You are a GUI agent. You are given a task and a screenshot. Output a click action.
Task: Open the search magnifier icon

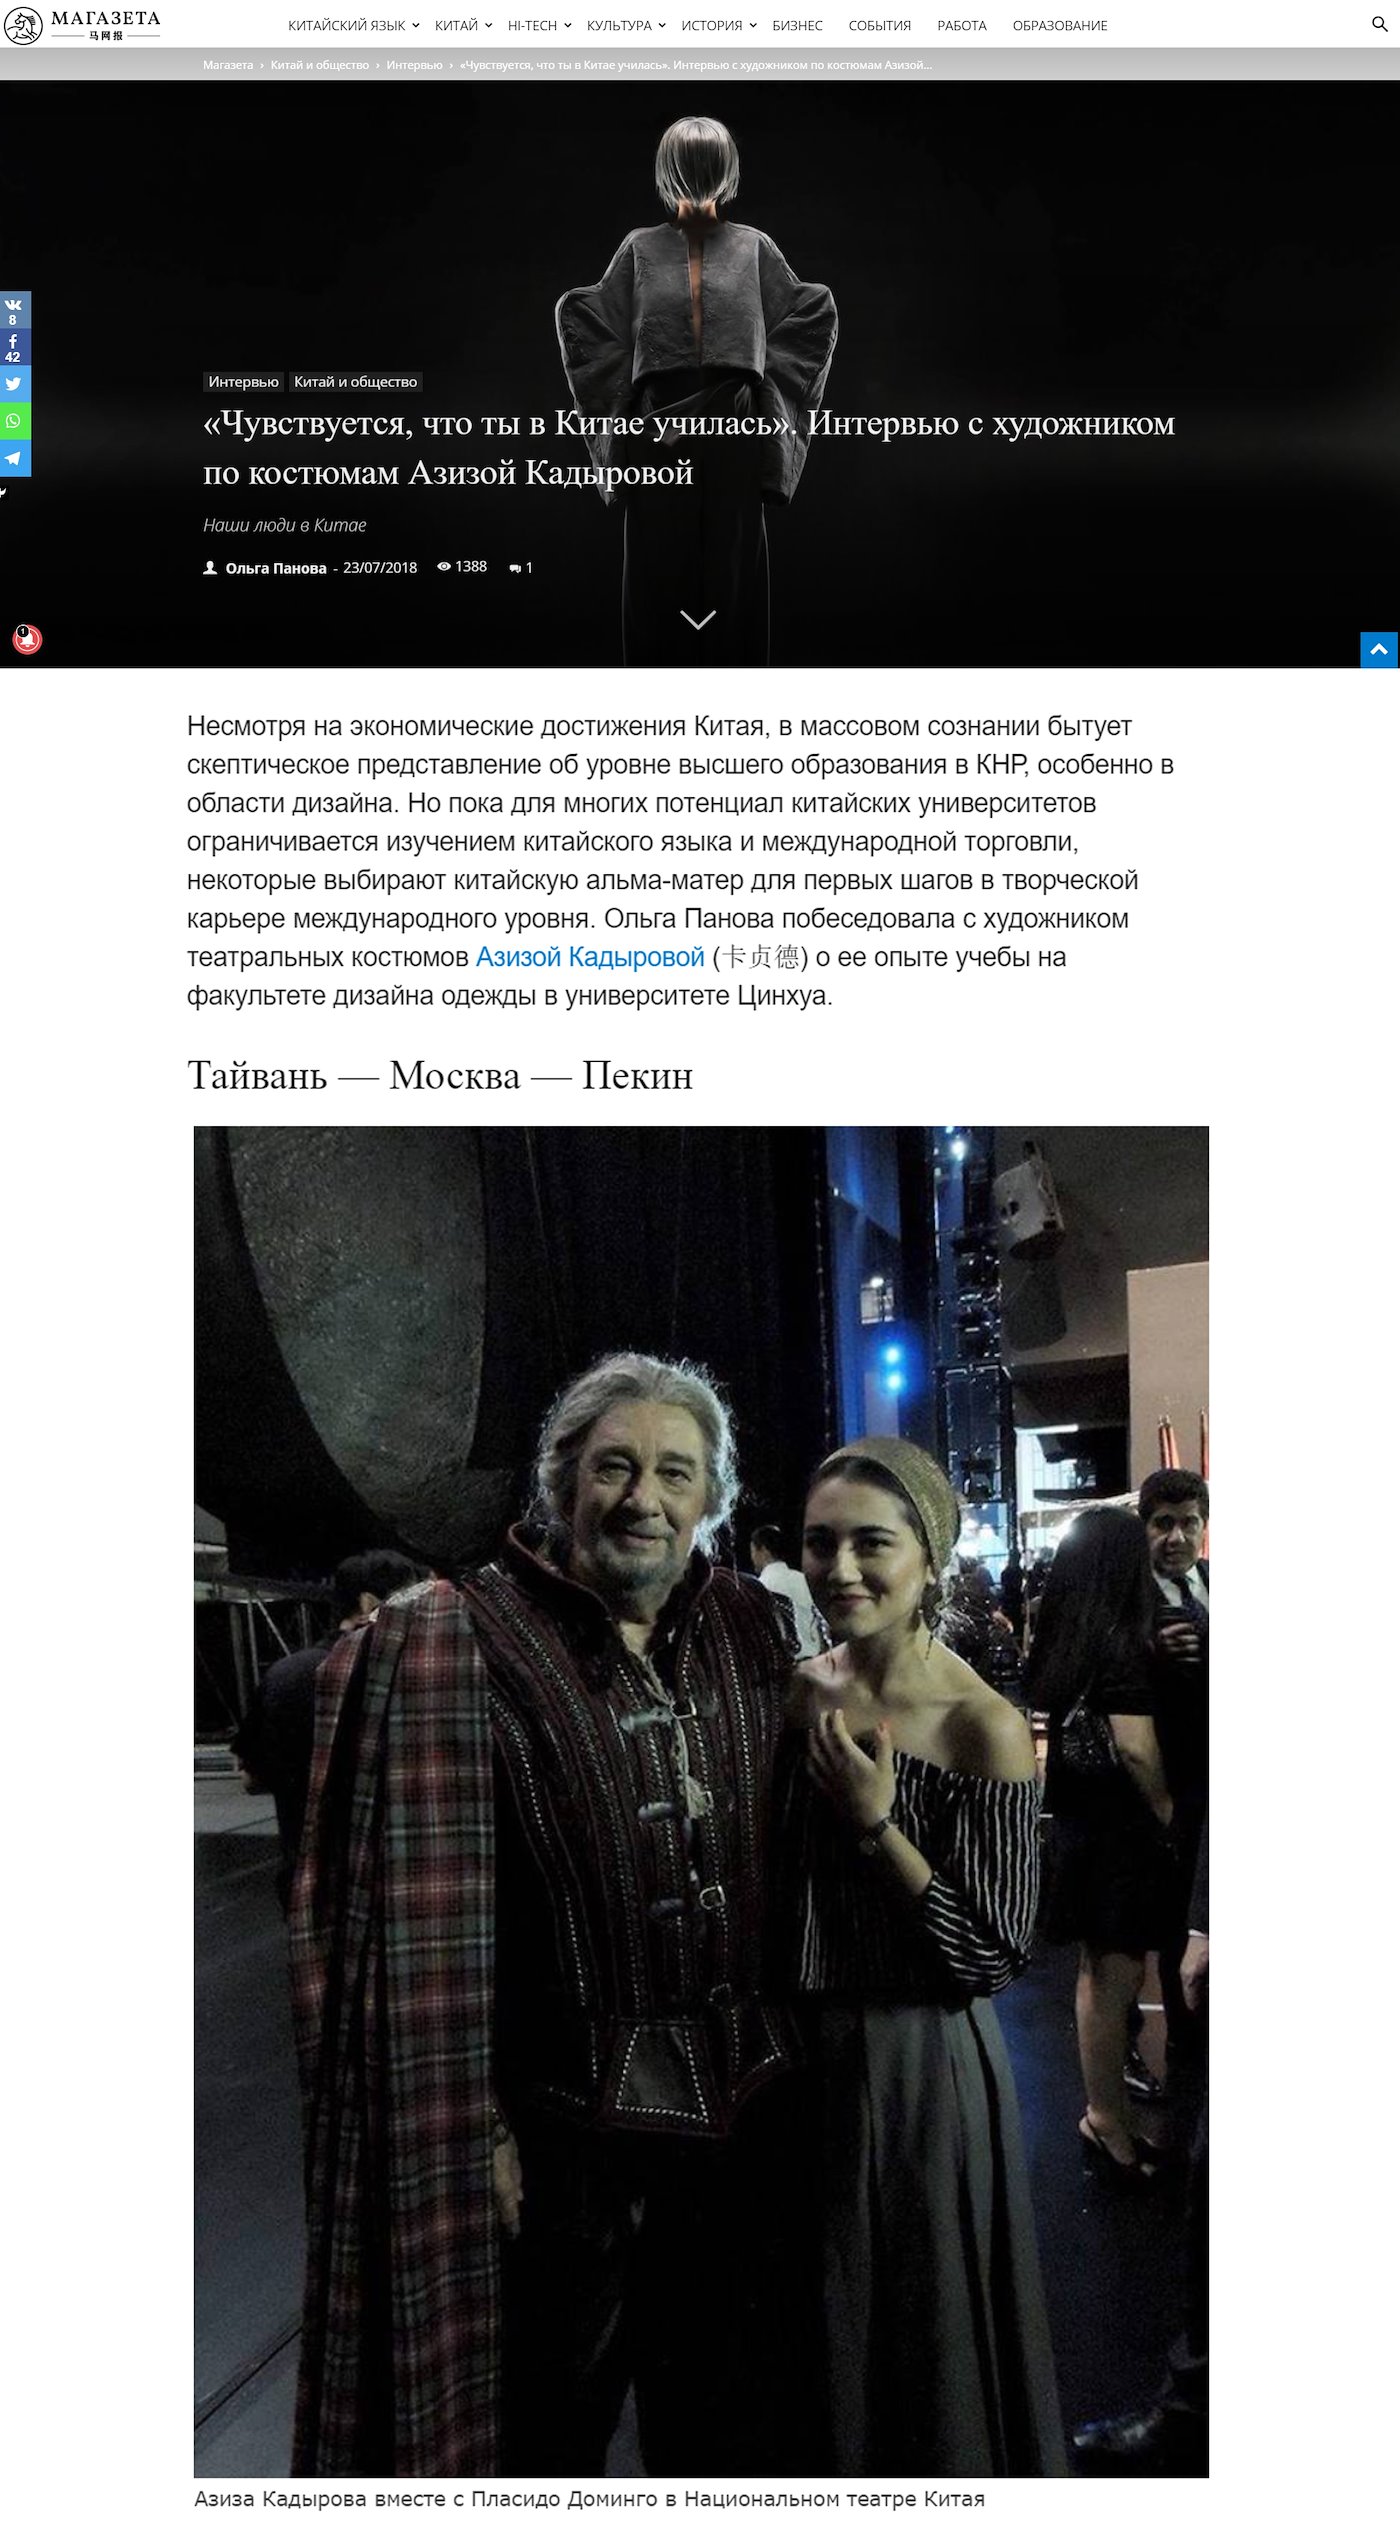(1379, 24)
